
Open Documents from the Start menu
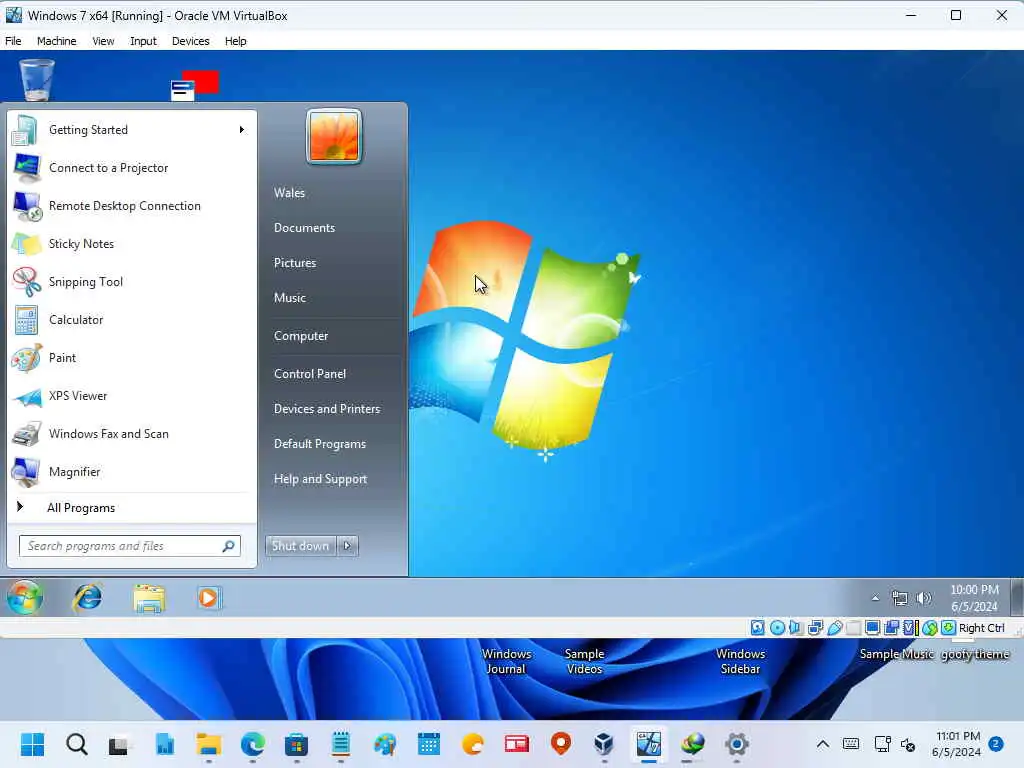coord(304,228)
